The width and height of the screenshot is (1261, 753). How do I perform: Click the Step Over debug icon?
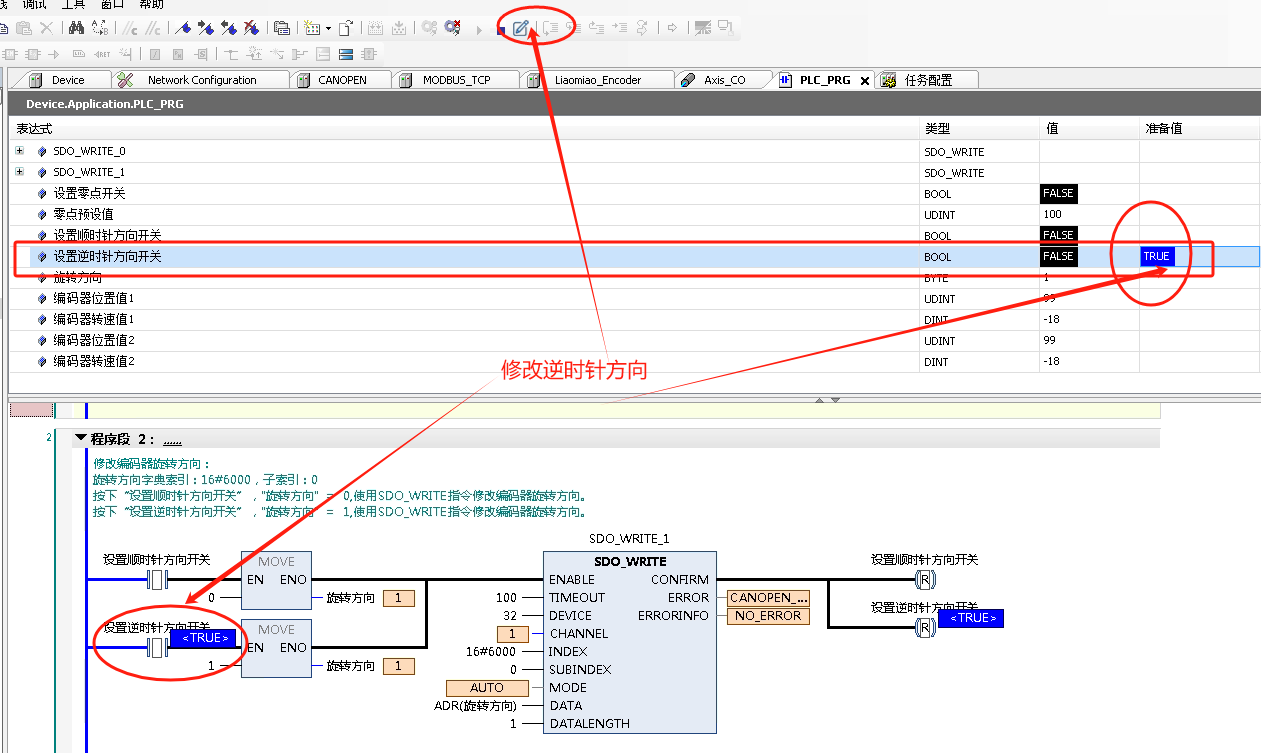click(549, 28)
